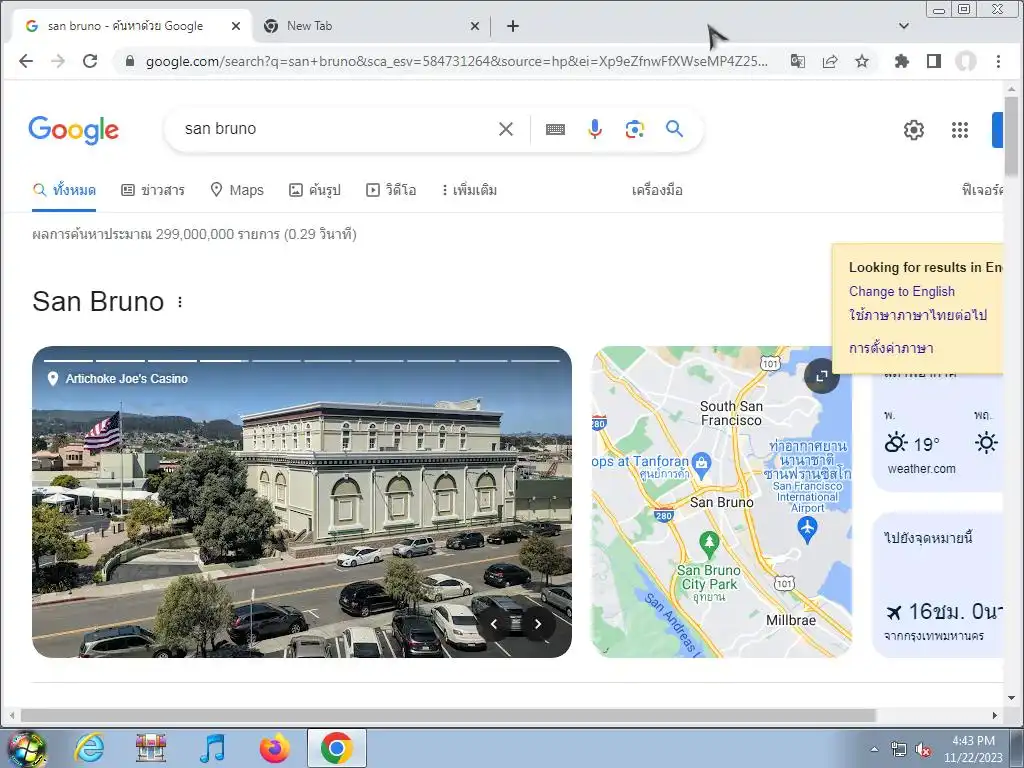Click the Change to English link
This screenshot has height=768, width=1024.
pos(901,291)
